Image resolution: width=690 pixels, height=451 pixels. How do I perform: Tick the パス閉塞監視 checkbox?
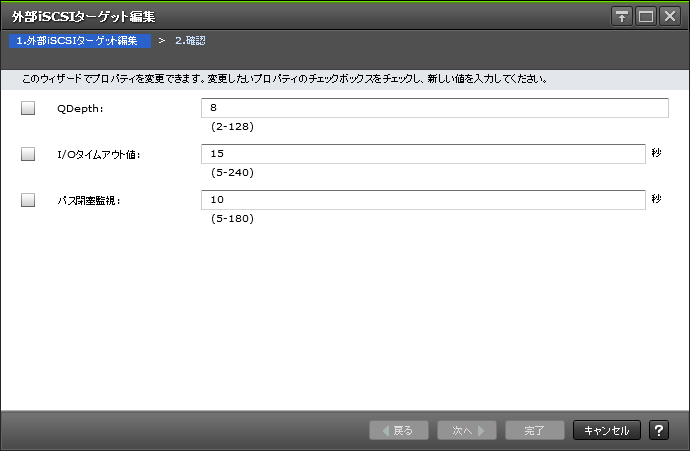pos(28,200)
